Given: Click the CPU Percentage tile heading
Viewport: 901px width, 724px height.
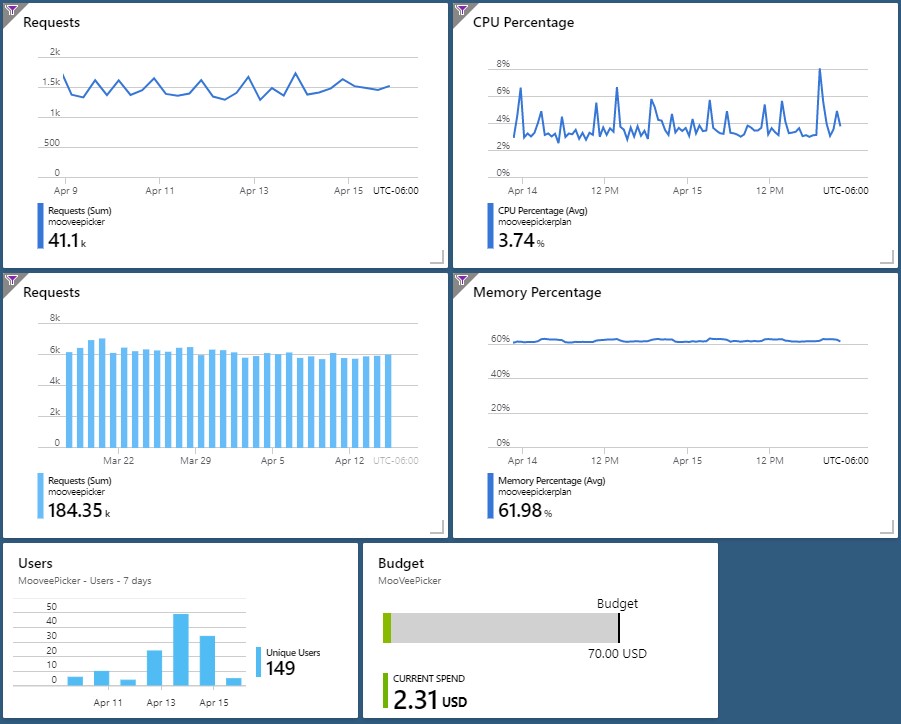Looking at the screenshot, I should 523,22.
